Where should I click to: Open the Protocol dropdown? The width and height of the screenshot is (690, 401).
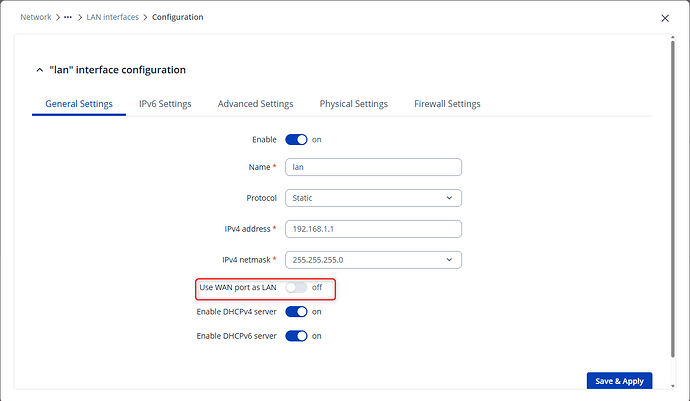(x=372, y=198)
